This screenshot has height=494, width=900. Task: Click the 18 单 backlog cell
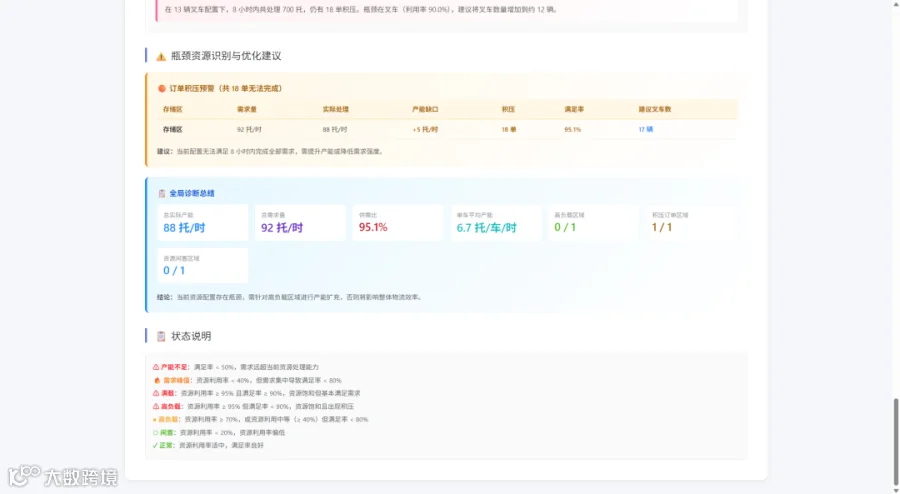[509, 130]
